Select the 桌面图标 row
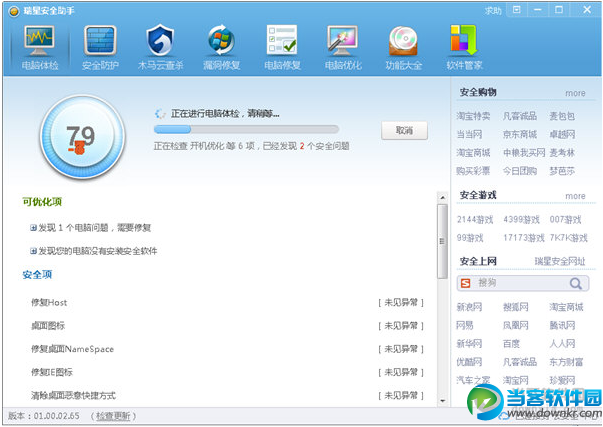 [x=227, y=326]
